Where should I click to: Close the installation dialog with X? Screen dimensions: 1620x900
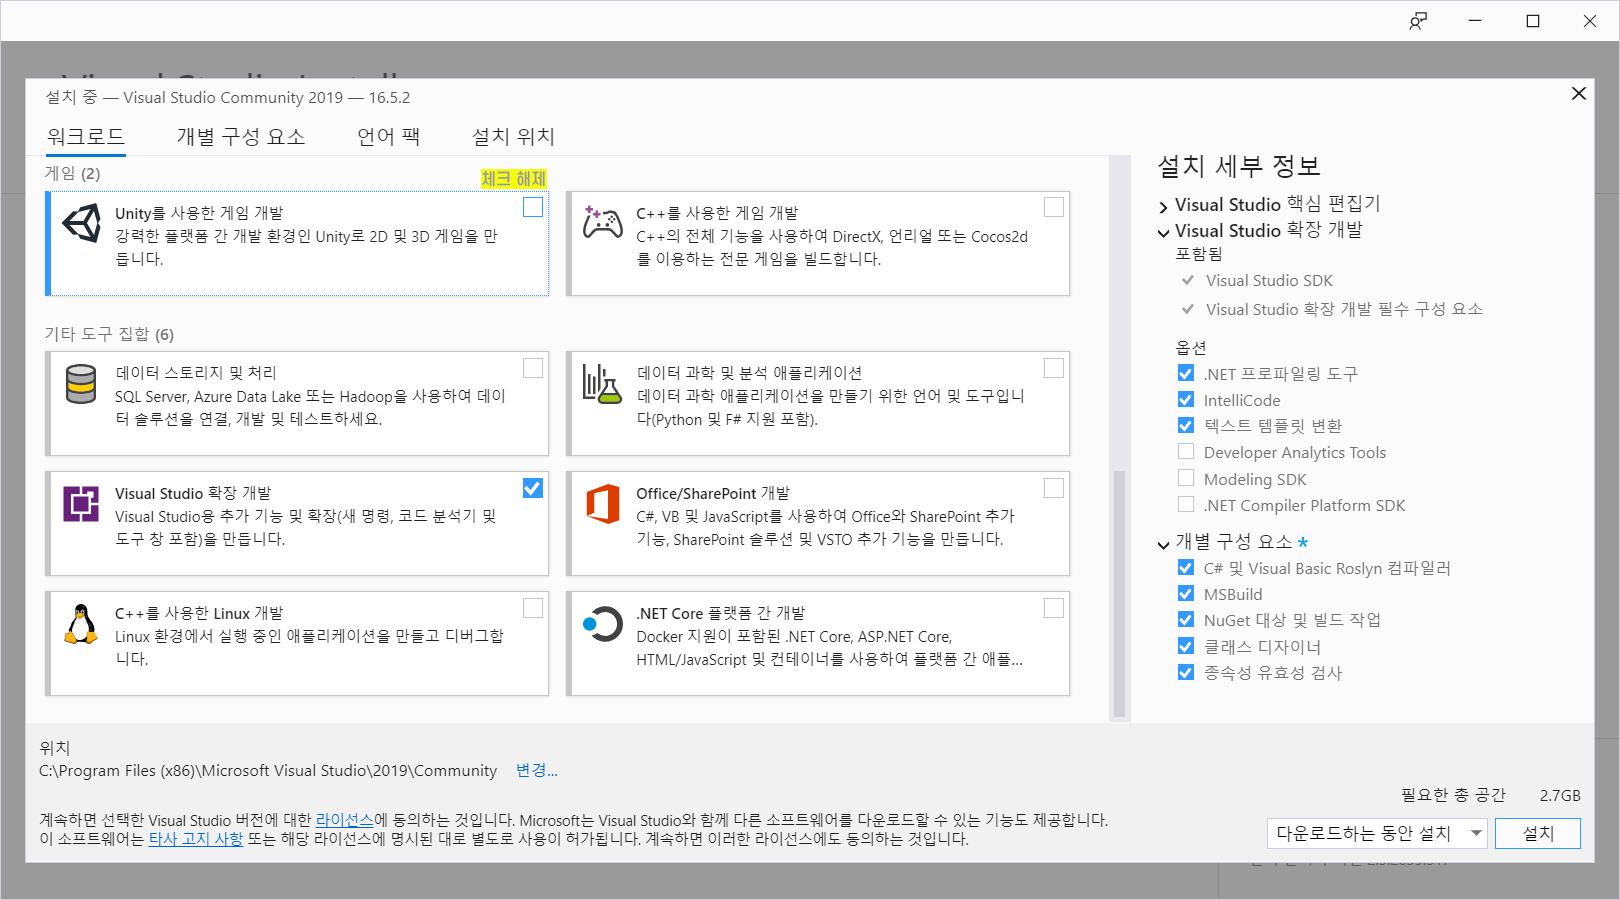point(1579,93)
